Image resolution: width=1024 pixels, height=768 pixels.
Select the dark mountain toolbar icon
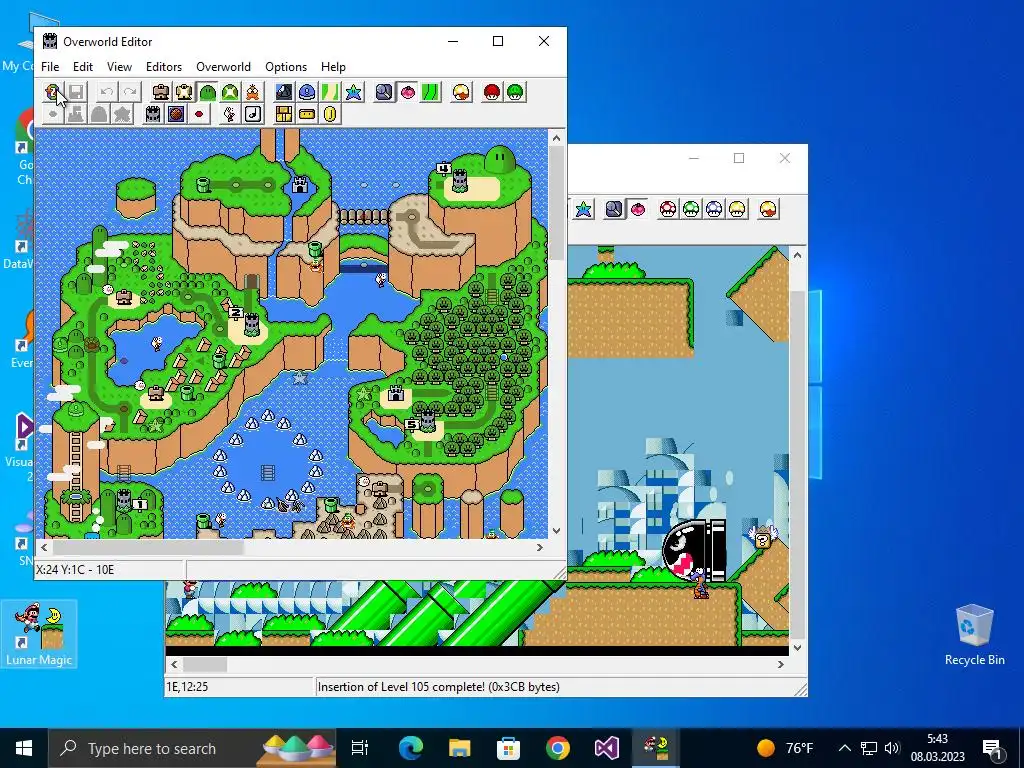[x=283, y=92]
